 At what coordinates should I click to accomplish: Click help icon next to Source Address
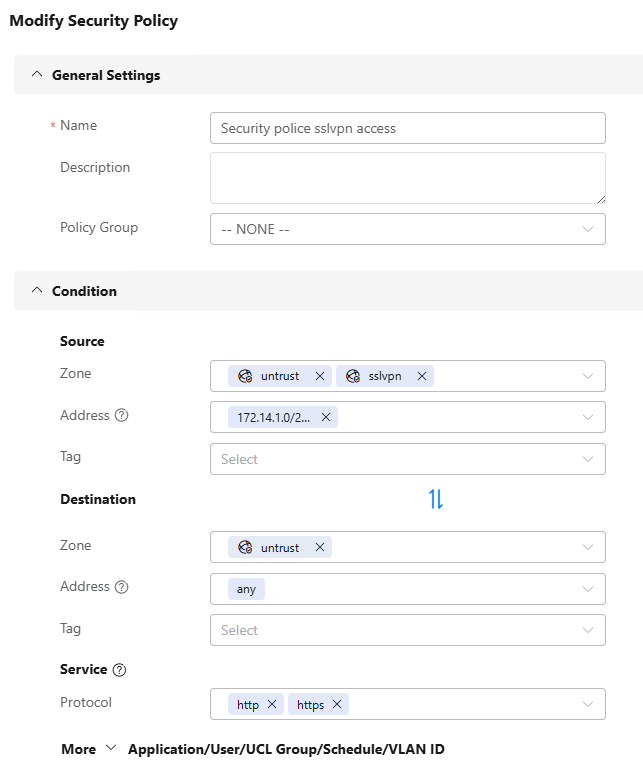click(122, 415)
